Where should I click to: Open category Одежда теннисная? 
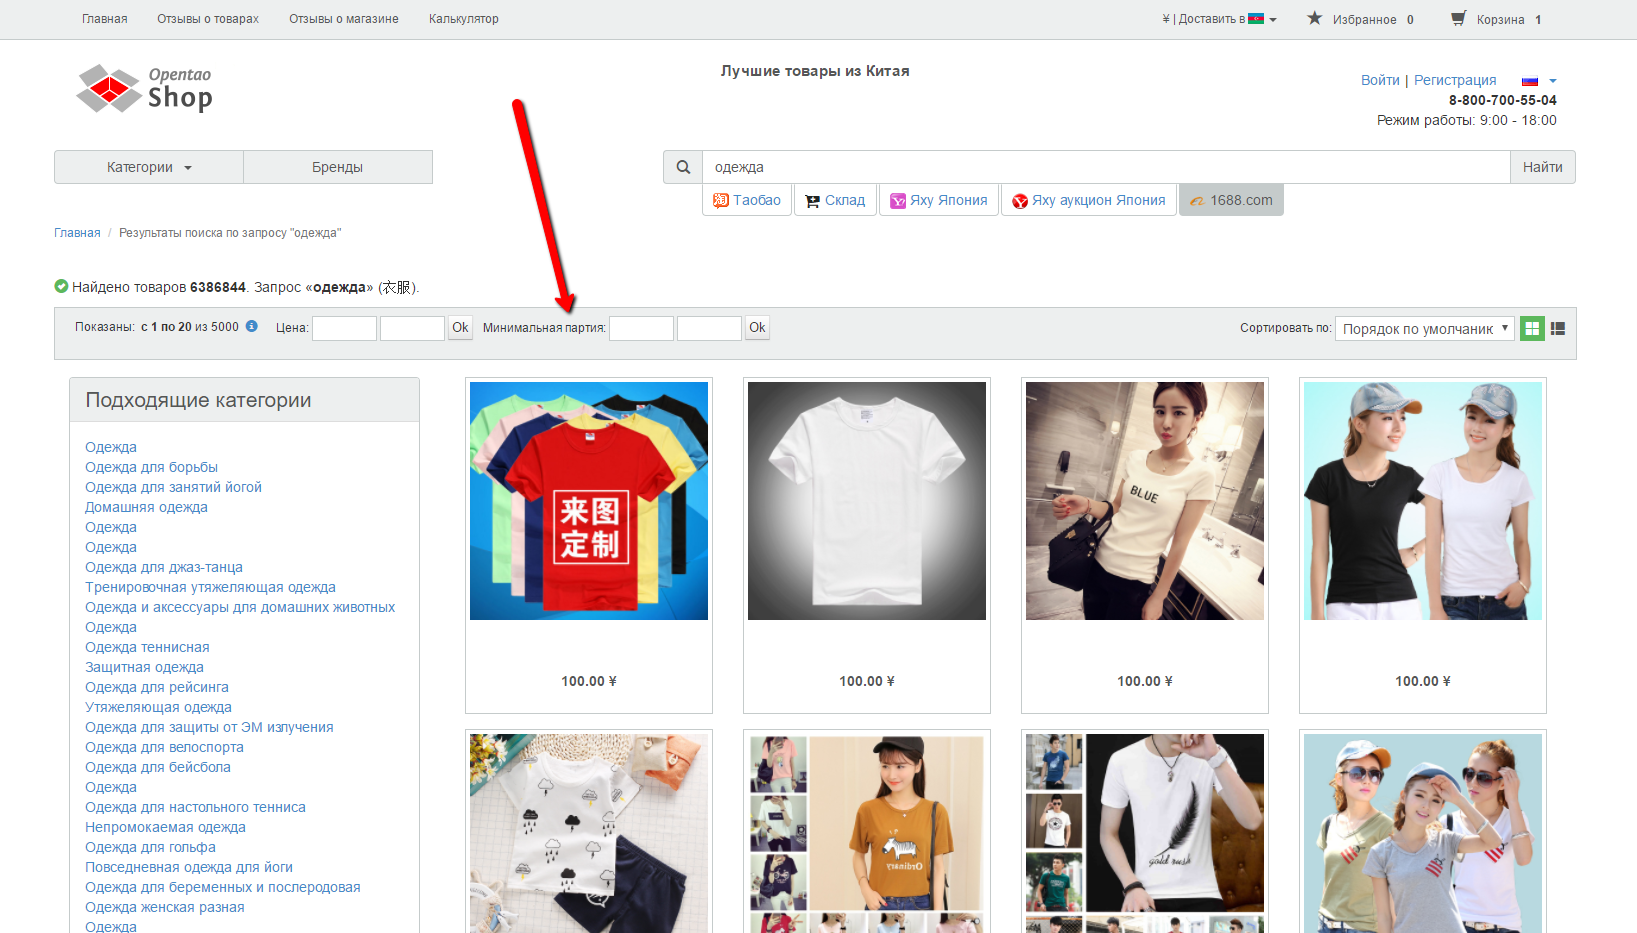coord(147,647)
